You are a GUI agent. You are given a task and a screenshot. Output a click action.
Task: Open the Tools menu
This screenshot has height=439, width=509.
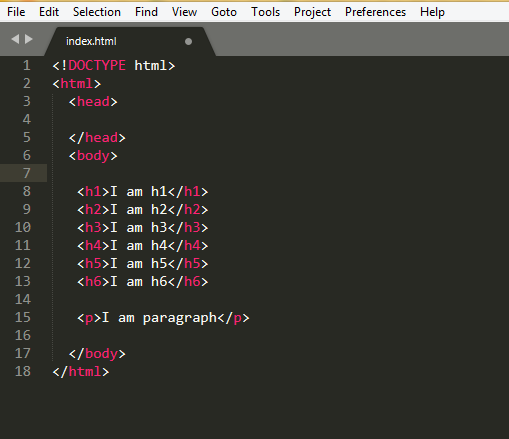pyautogui.click(x=265, y=12)
